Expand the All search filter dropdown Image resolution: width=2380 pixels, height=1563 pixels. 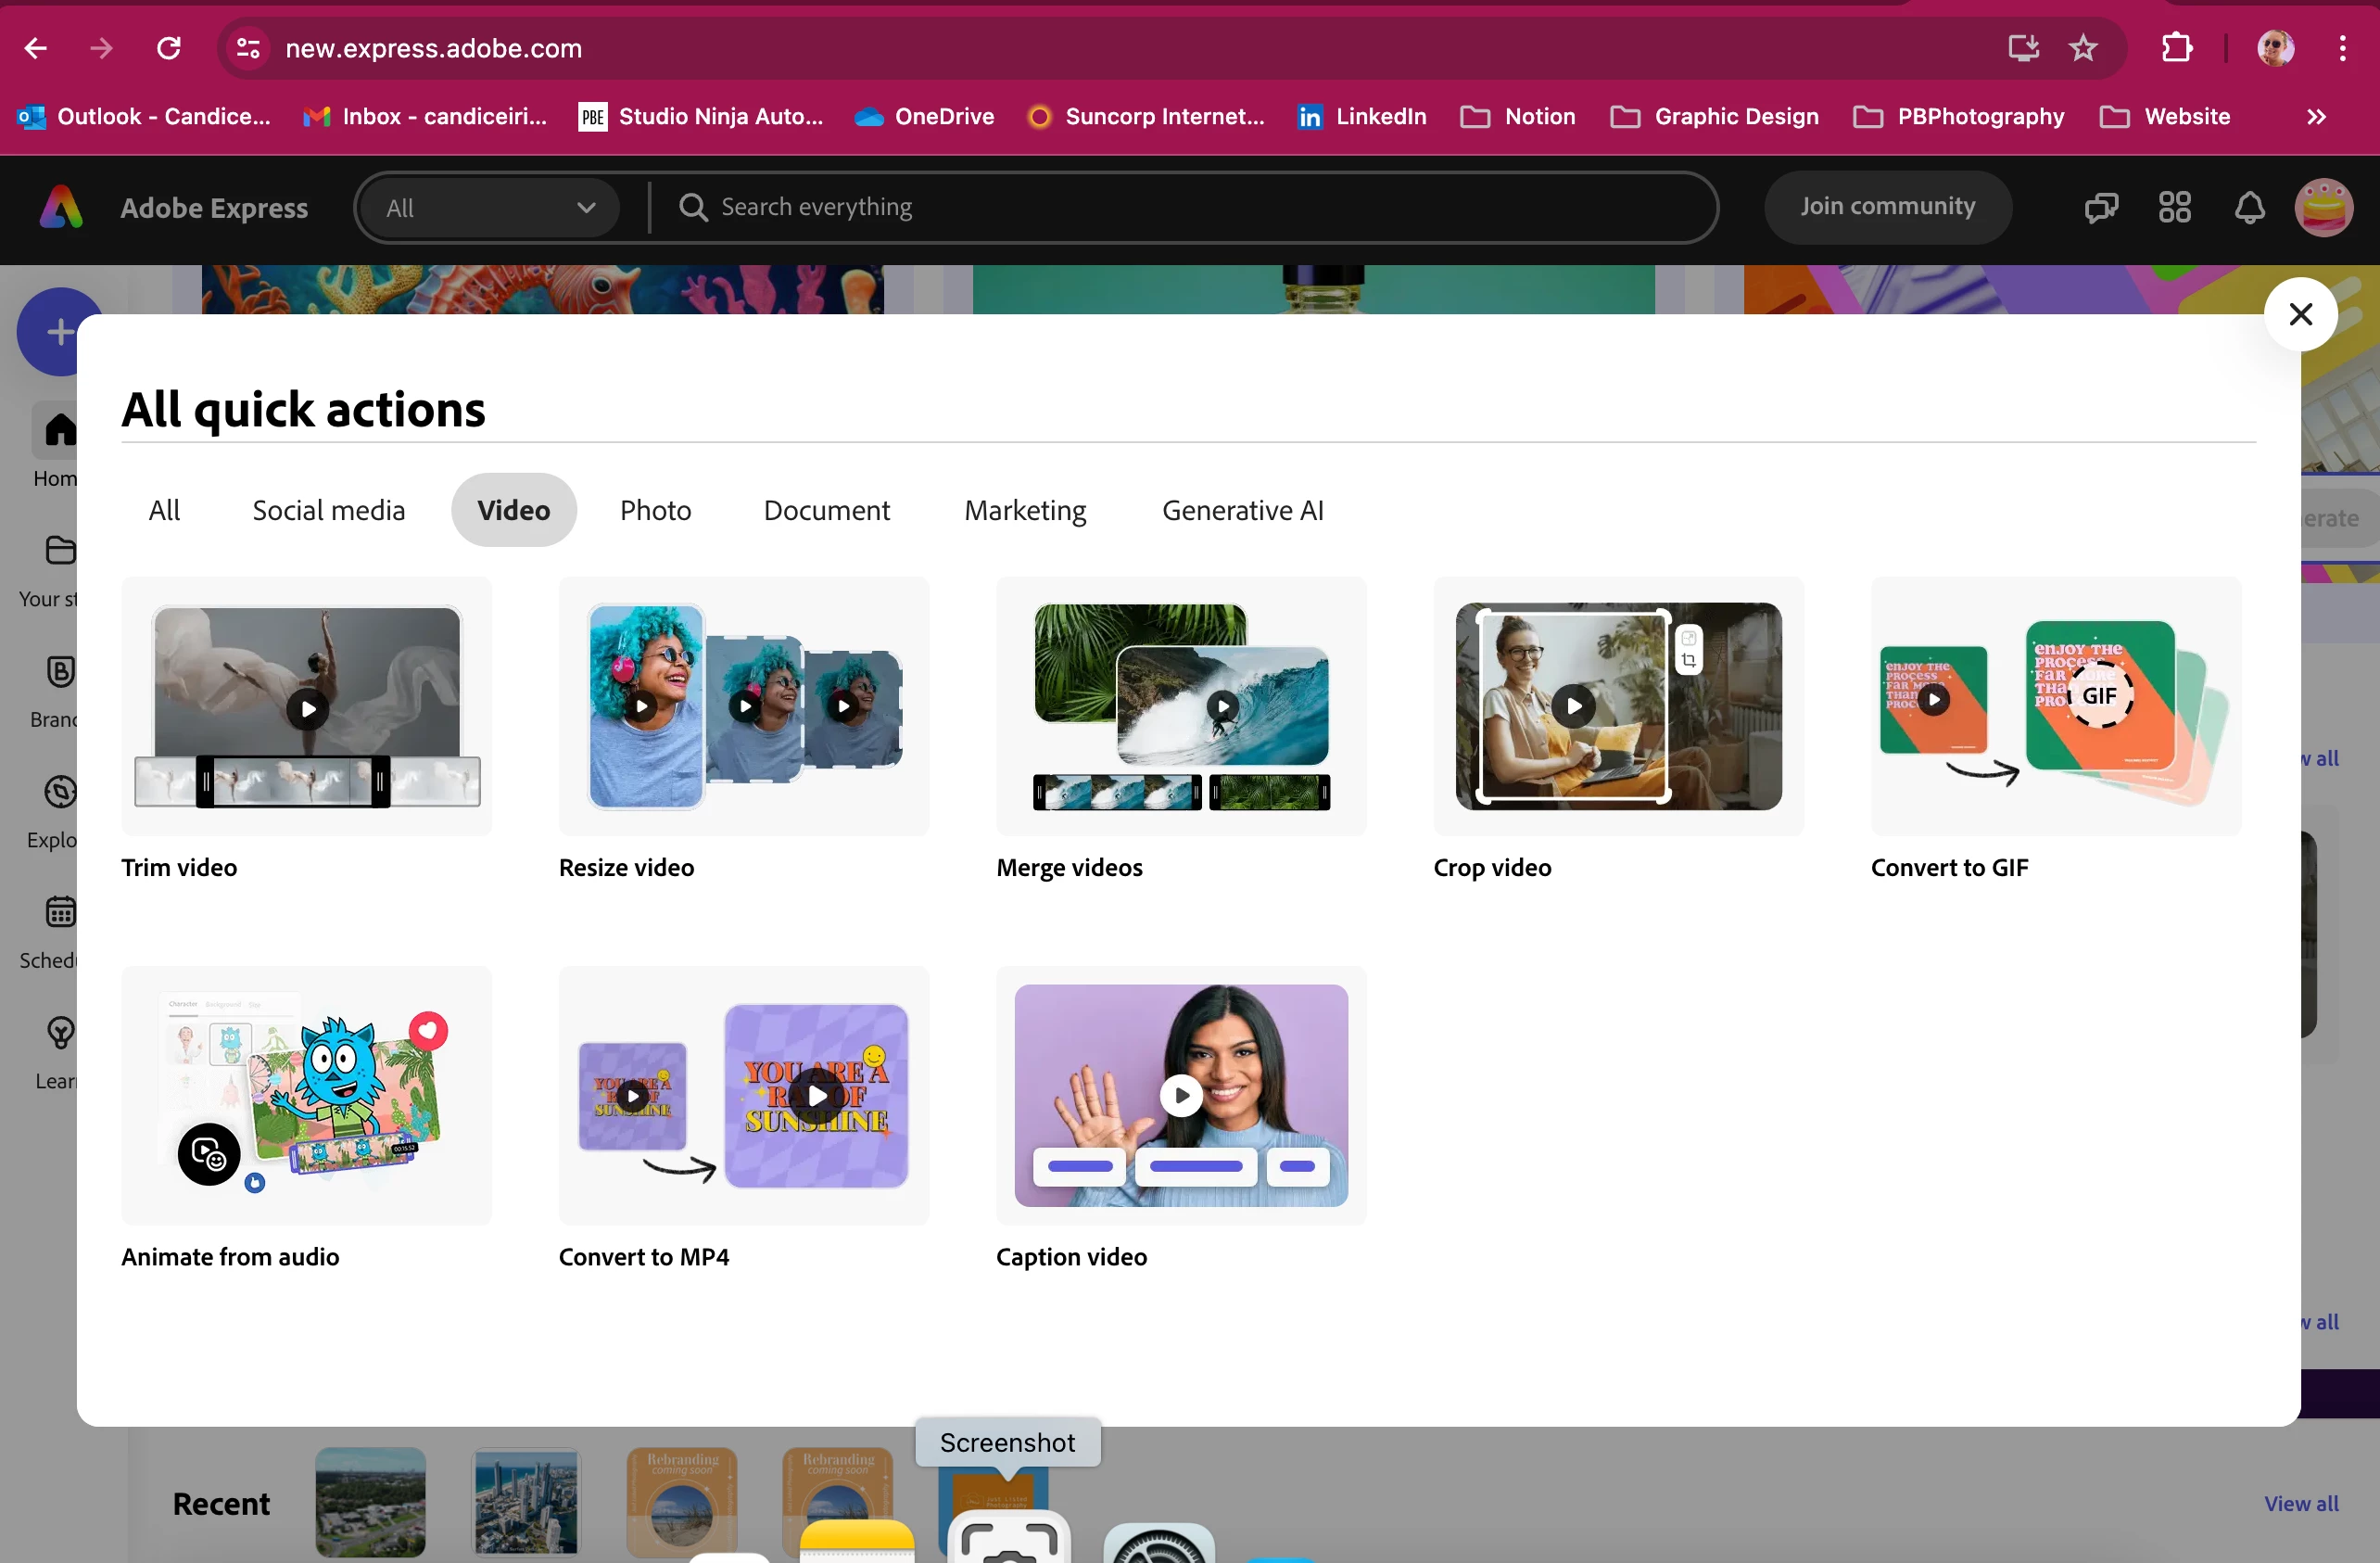pos(489,207)
